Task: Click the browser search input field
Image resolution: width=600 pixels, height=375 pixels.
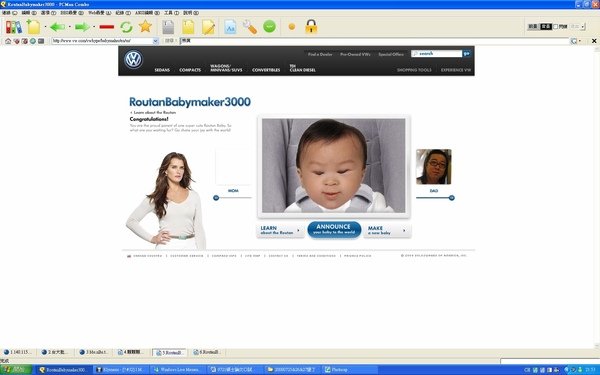Action: [x=375, y=41]
